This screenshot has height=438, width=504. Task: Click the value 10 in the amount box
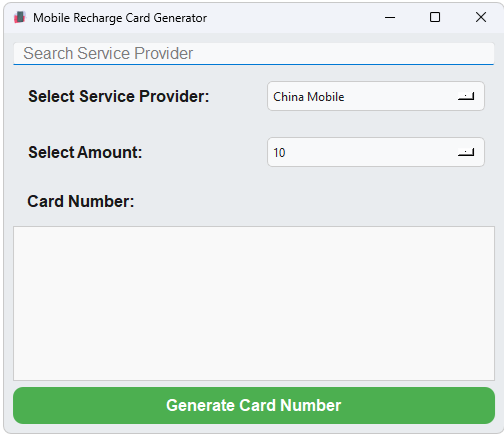(x=279, y=153)
